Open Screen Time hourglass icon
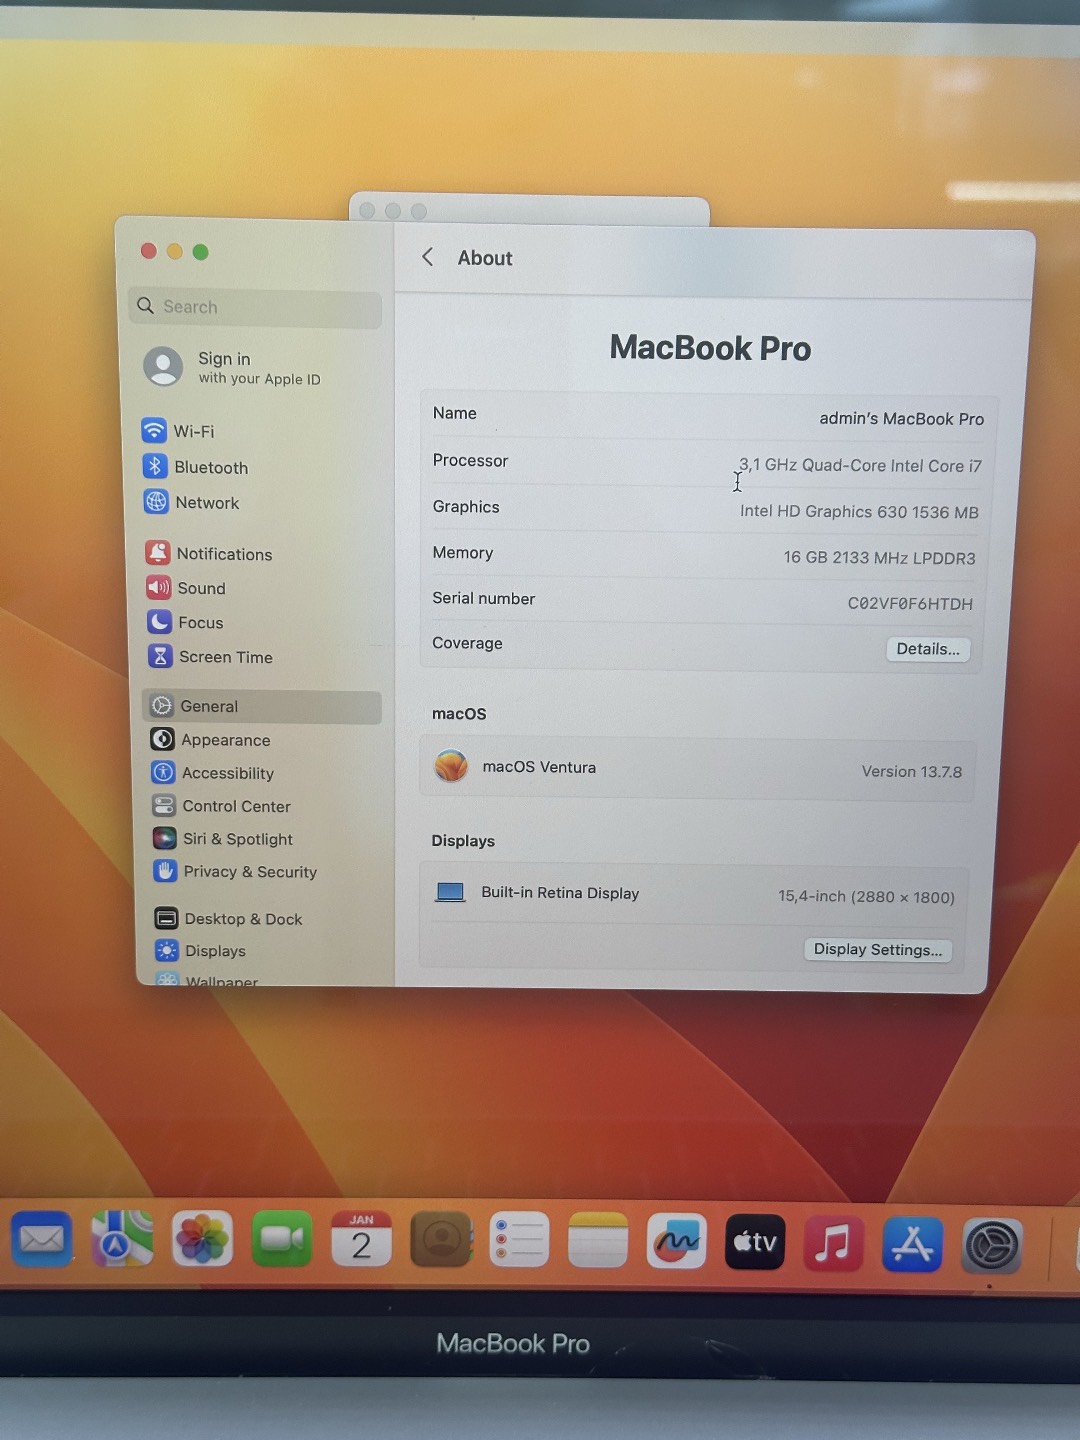Screen dimensions: 1080x1440 coord(160,656)
